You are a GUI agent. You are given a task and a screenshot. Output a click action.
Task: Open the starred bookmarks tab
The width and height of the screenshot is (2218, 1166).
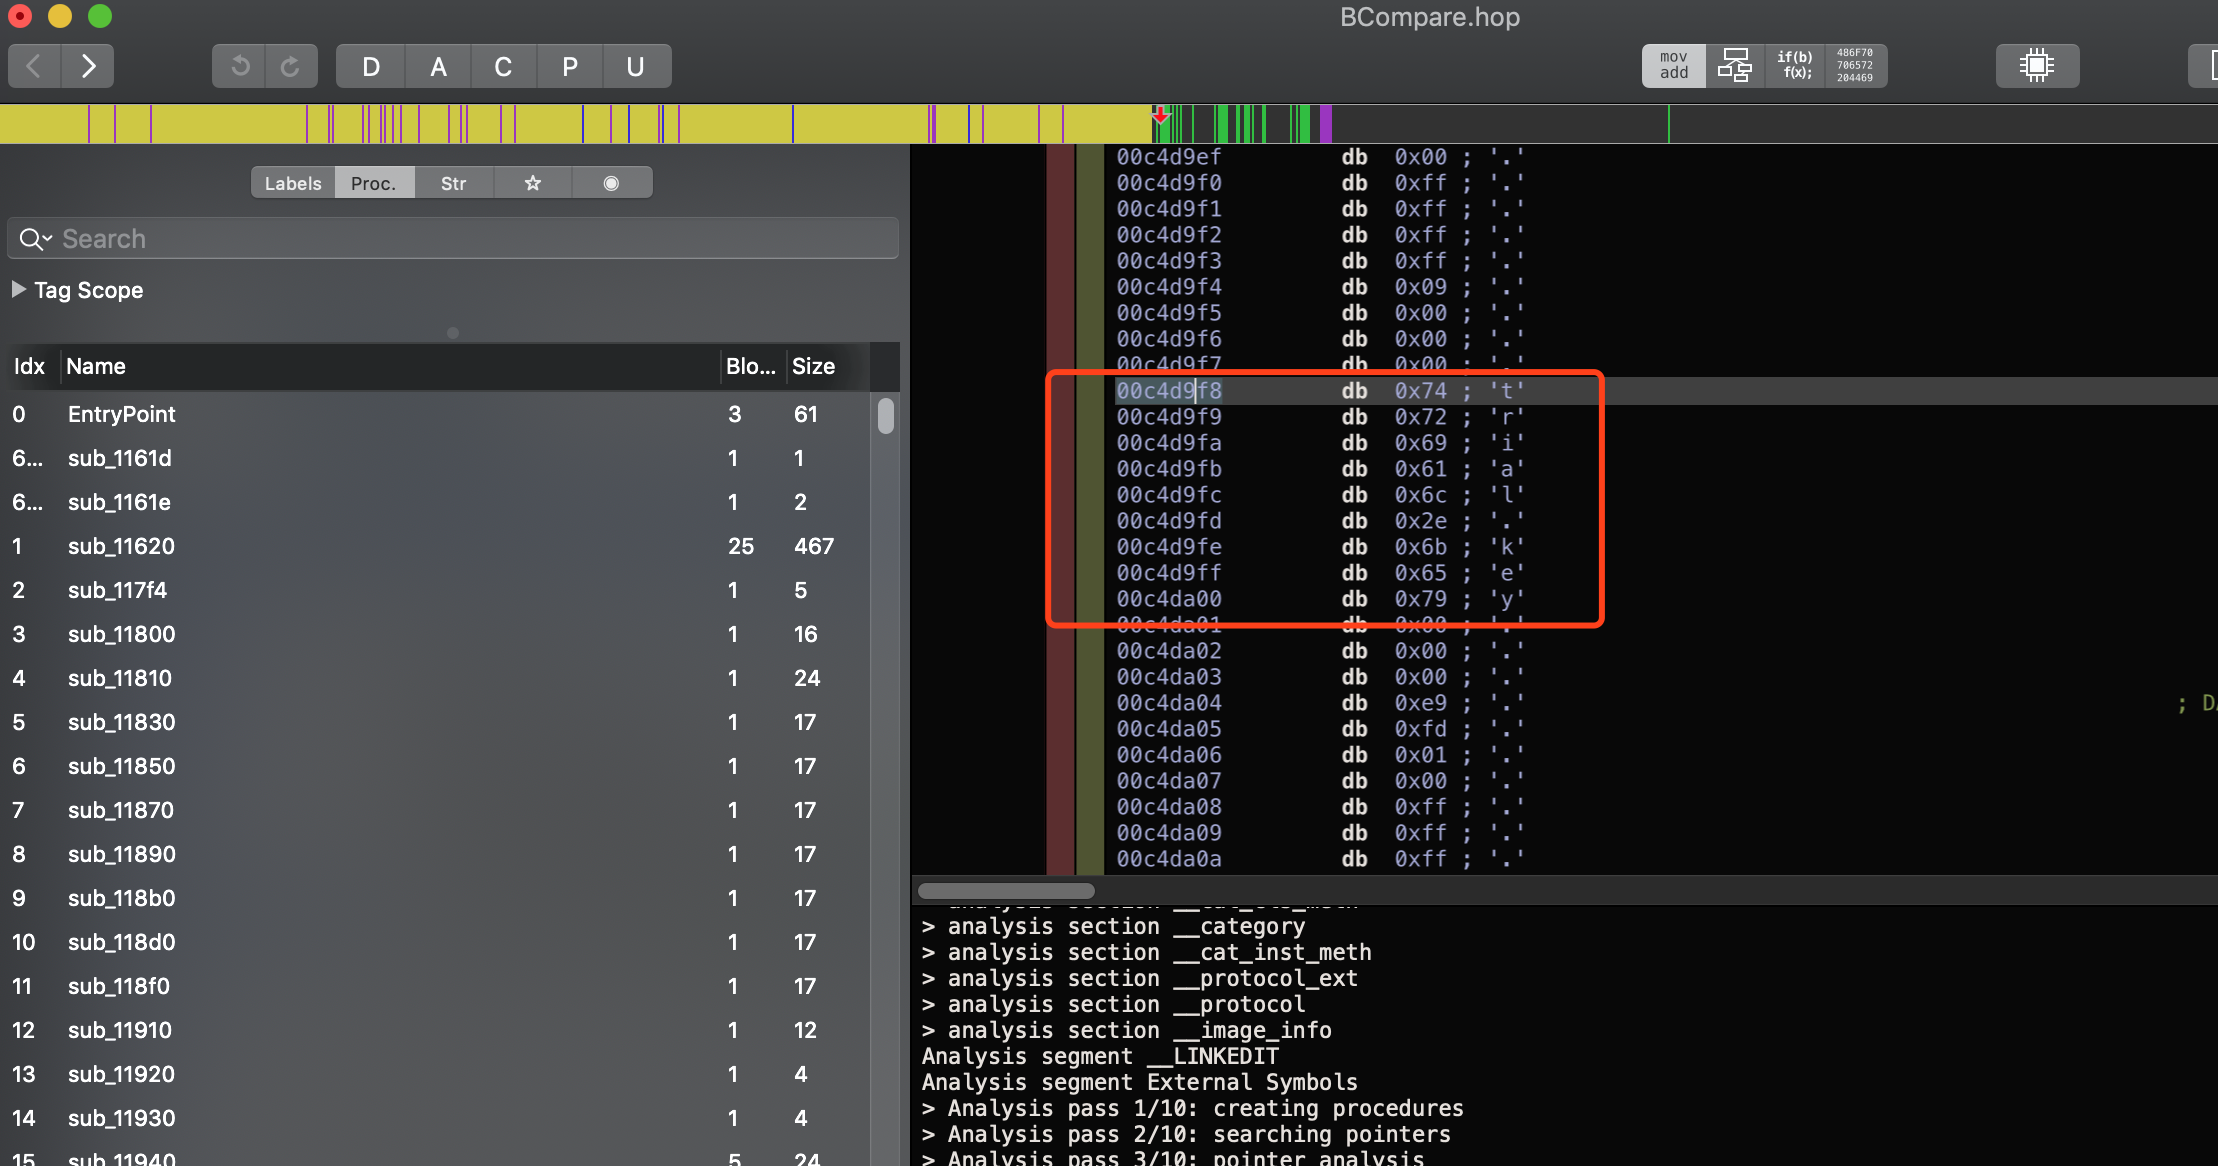(533, 183)
